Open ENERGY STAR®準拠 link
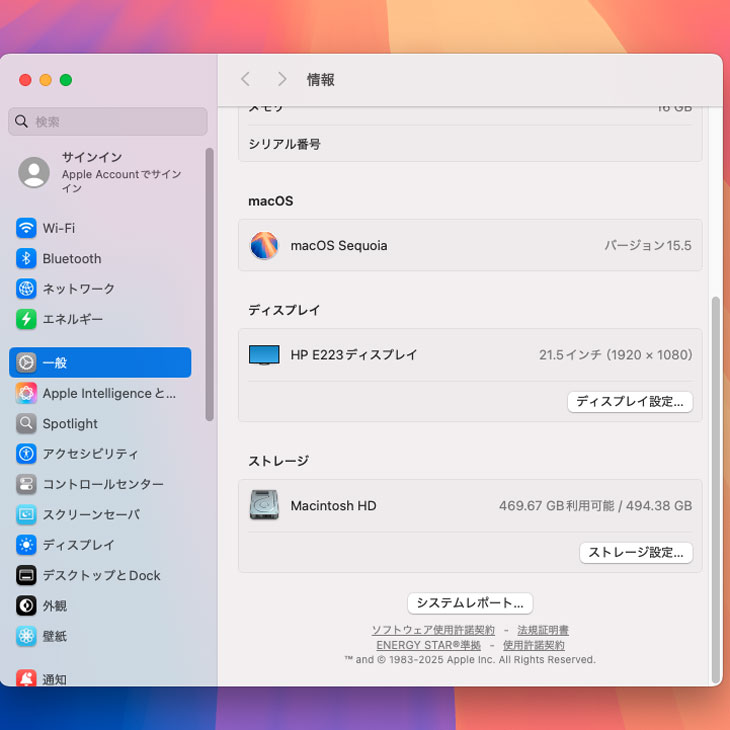This screenshot has width=730, height=730. (x=428, y=645)
